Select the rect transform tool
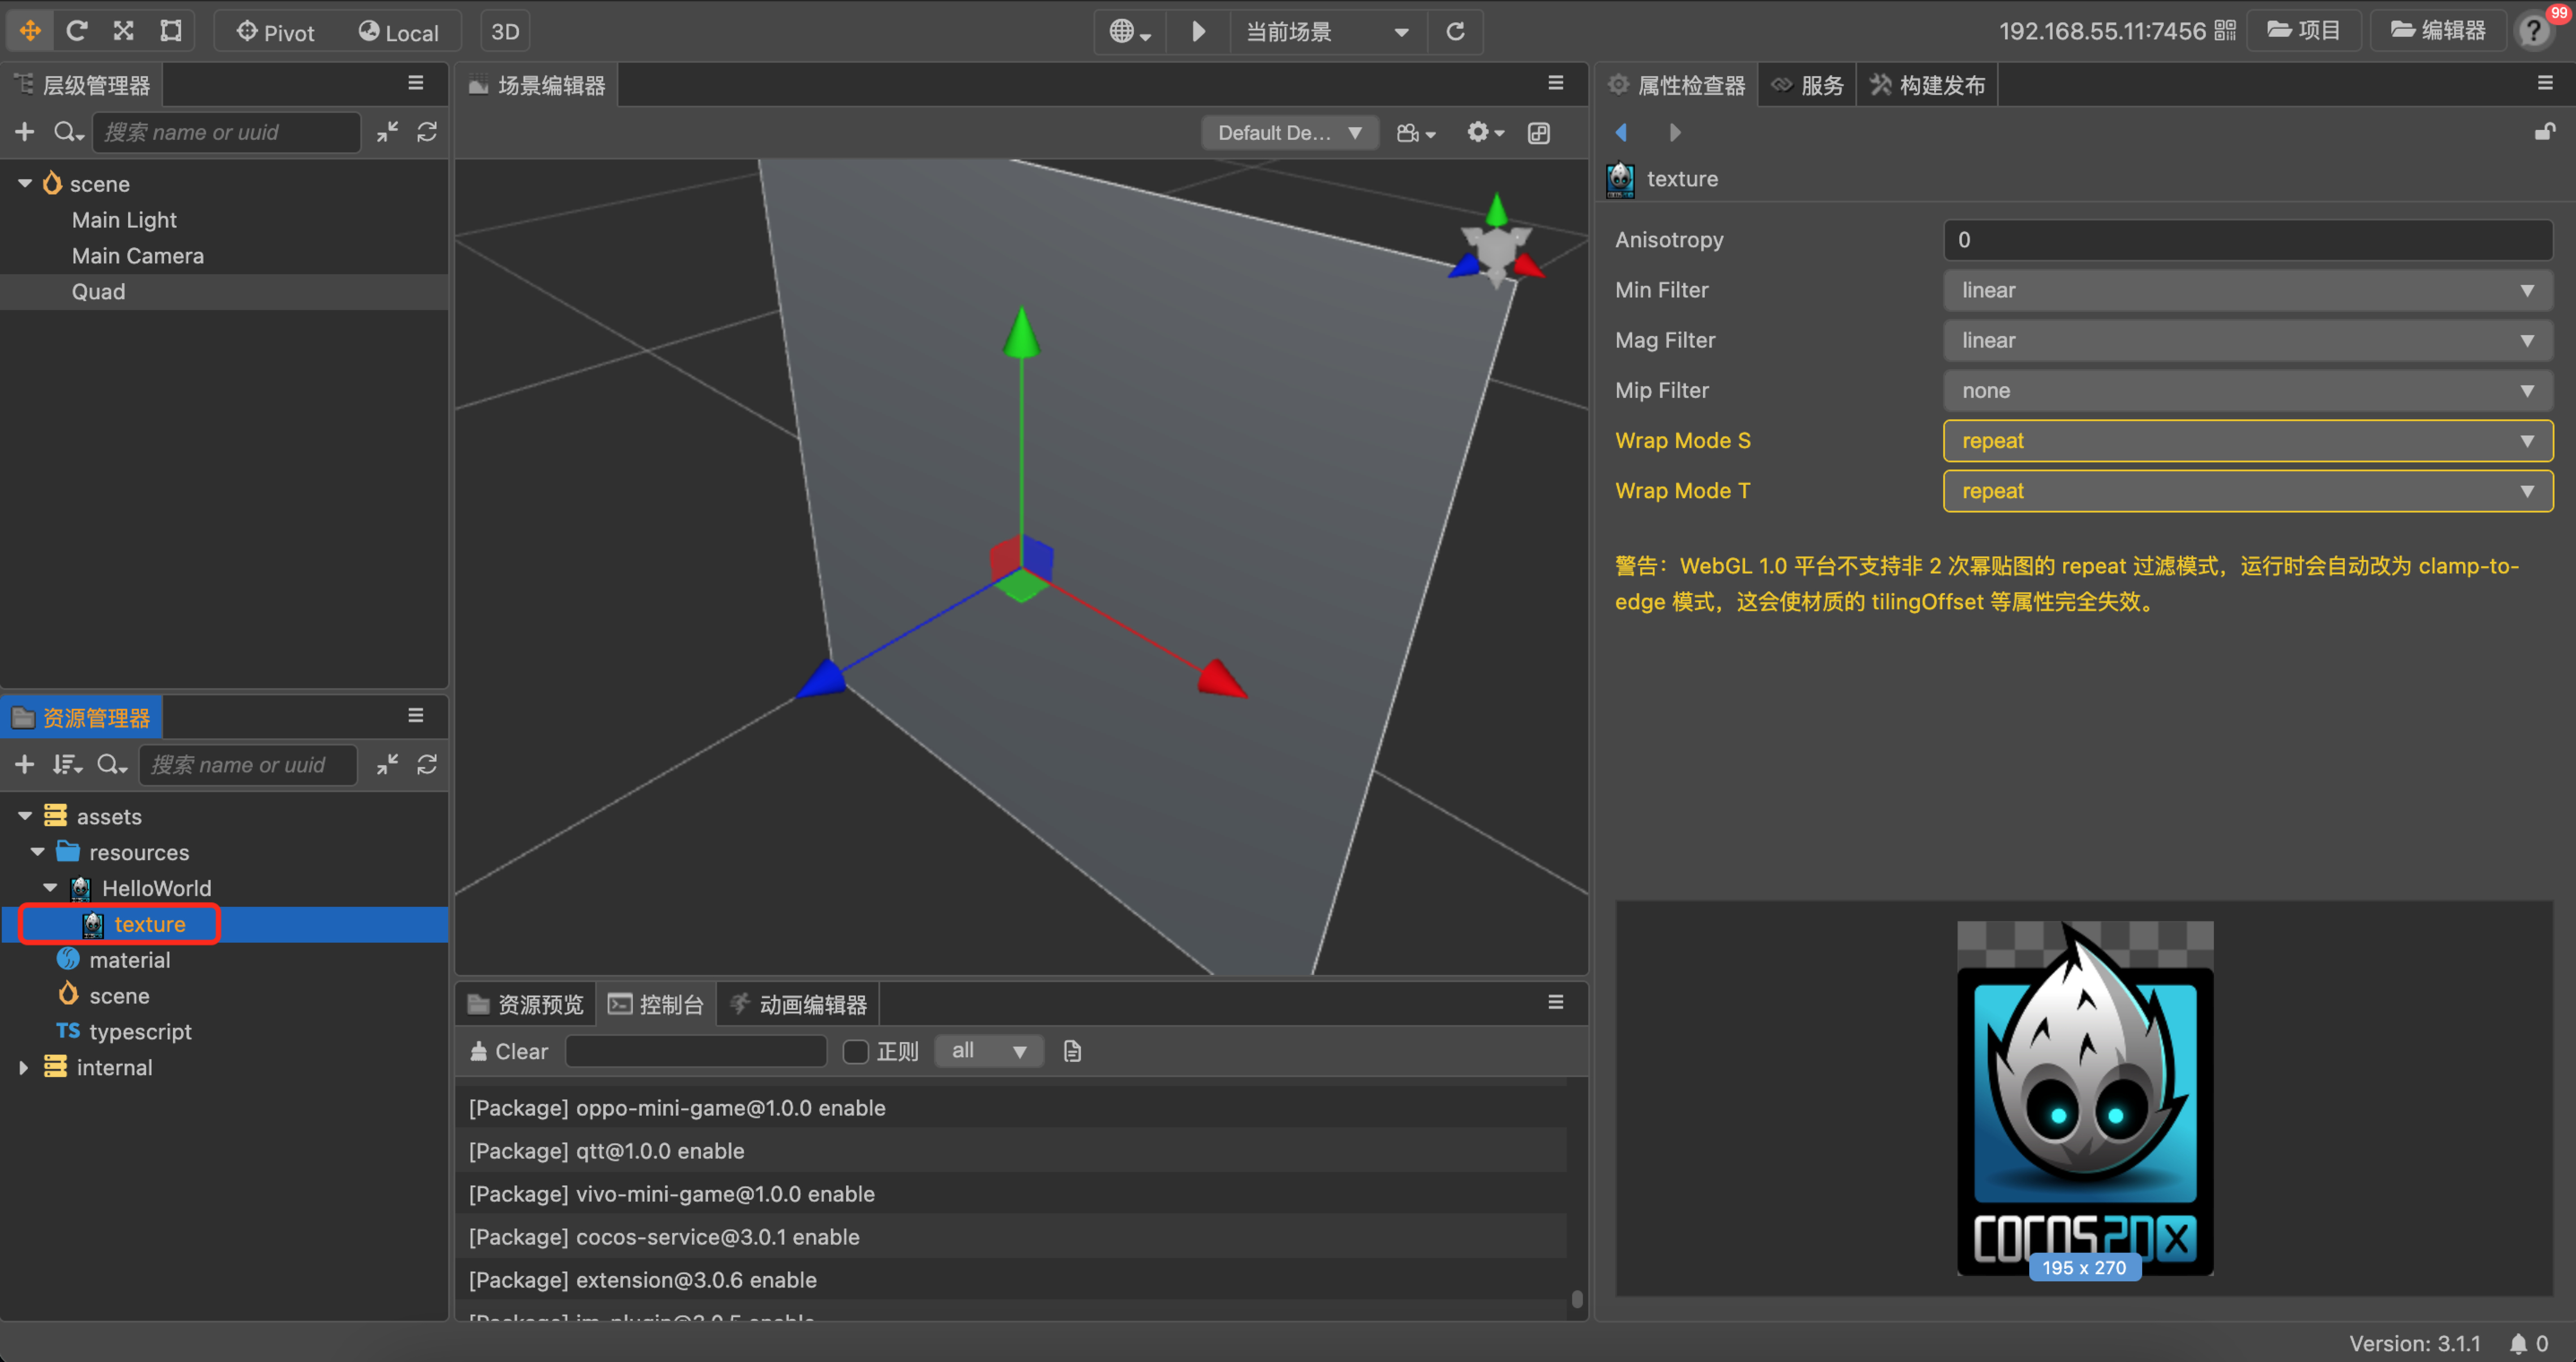The width and height of the screenshot is (2576, 1362). click(171, 31)
